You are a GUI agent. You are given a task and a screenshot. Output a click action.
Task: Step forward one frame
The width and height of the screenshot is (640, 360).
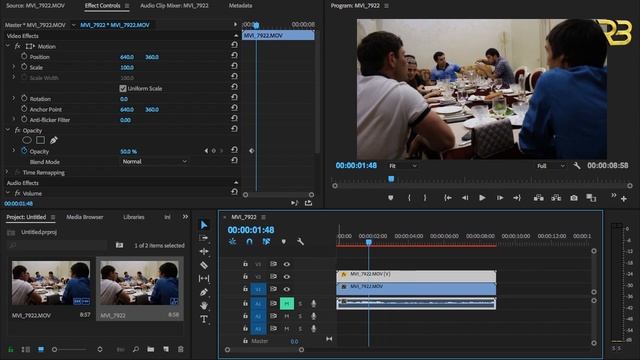point(500,198)
